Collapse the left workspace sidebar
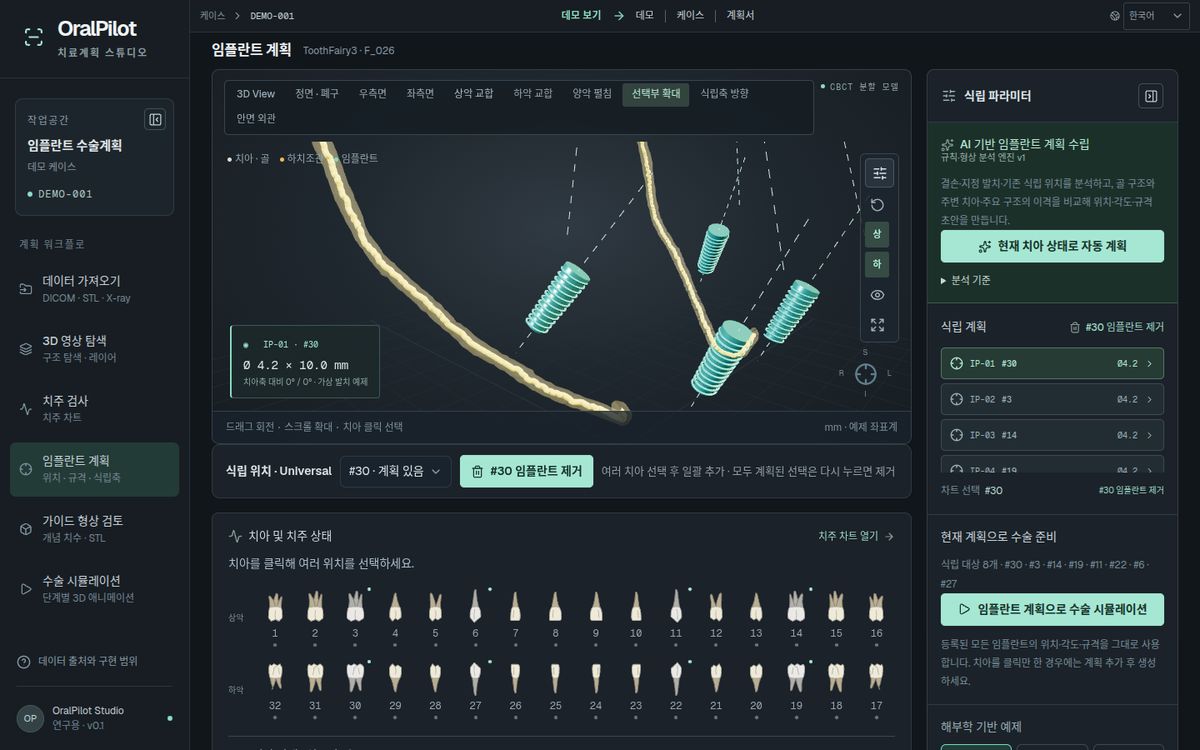The width and height of the screenshot is (1200, 750). pos(155,119)
